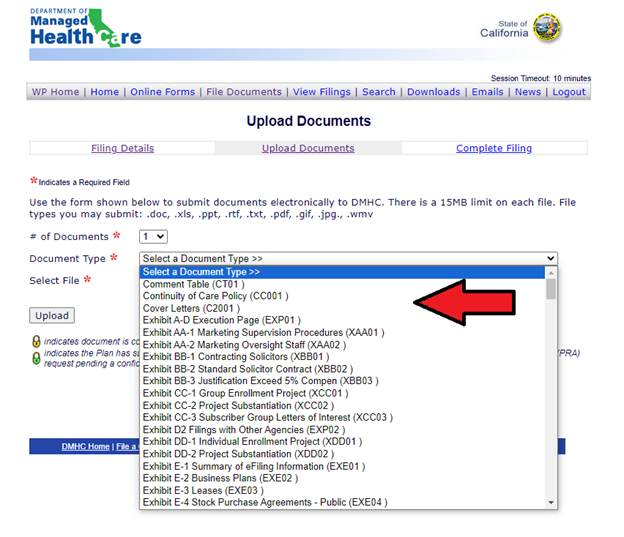Open the Document Type dropdown
Viewport: 624px width, 537px height.
pyautogui.click(x=348, y=258)
